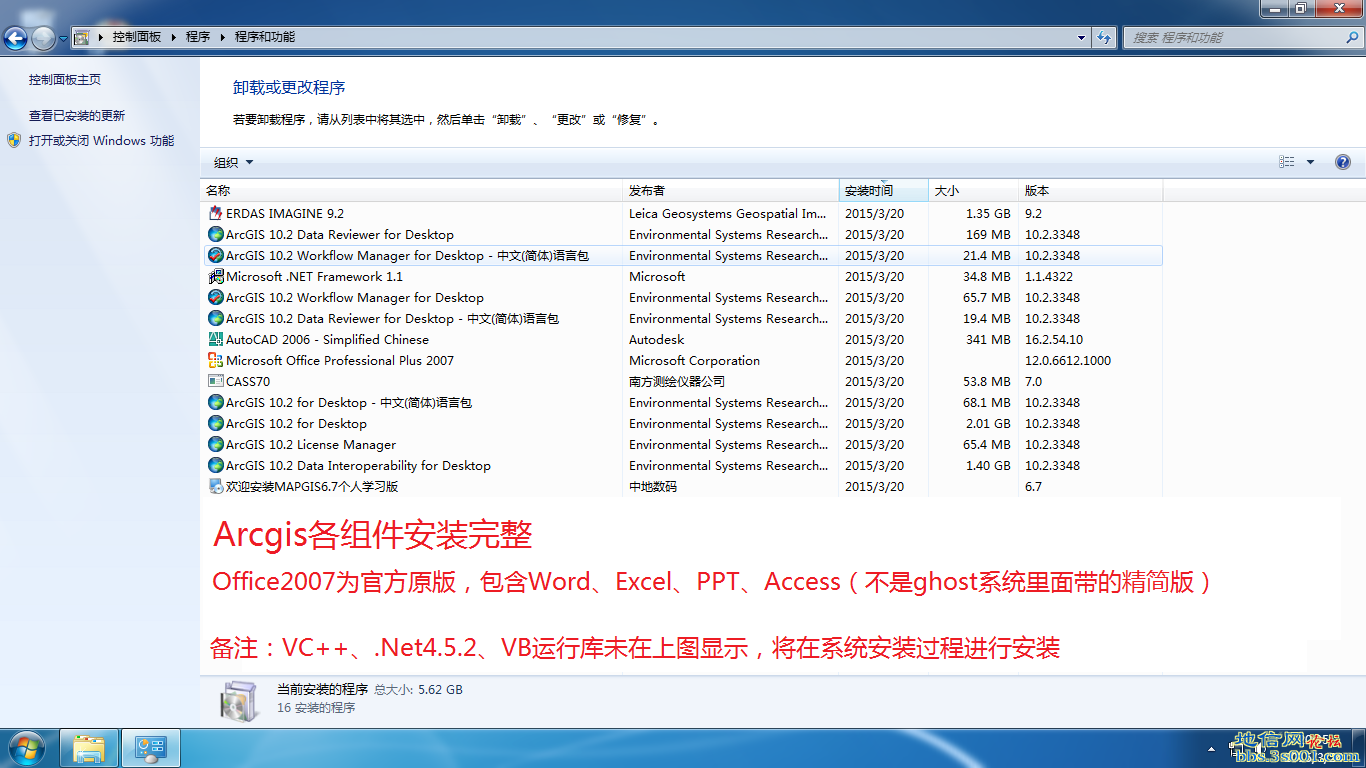Click the refresh icon beside address bar
Image resolution: width=1366 pixels, height=768 pixels.
pyautogui.click(x=1104, y=37)
